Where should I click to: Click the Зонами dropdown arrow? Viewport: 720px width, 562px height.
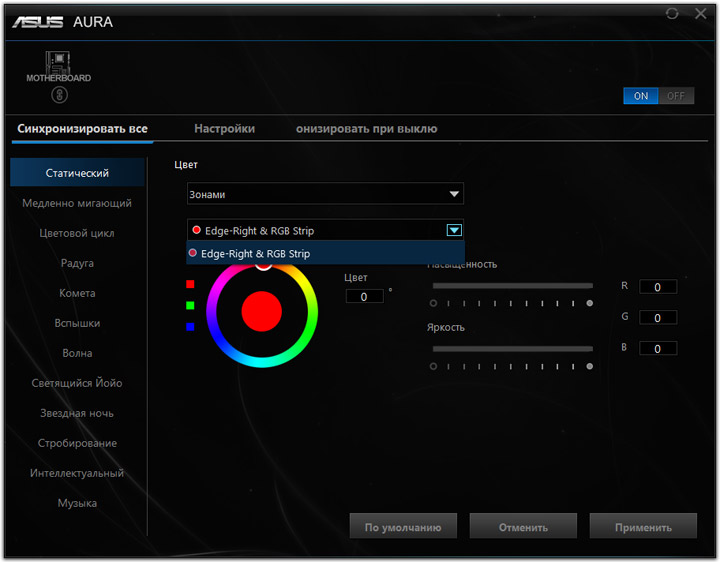[x=454, y=194]
